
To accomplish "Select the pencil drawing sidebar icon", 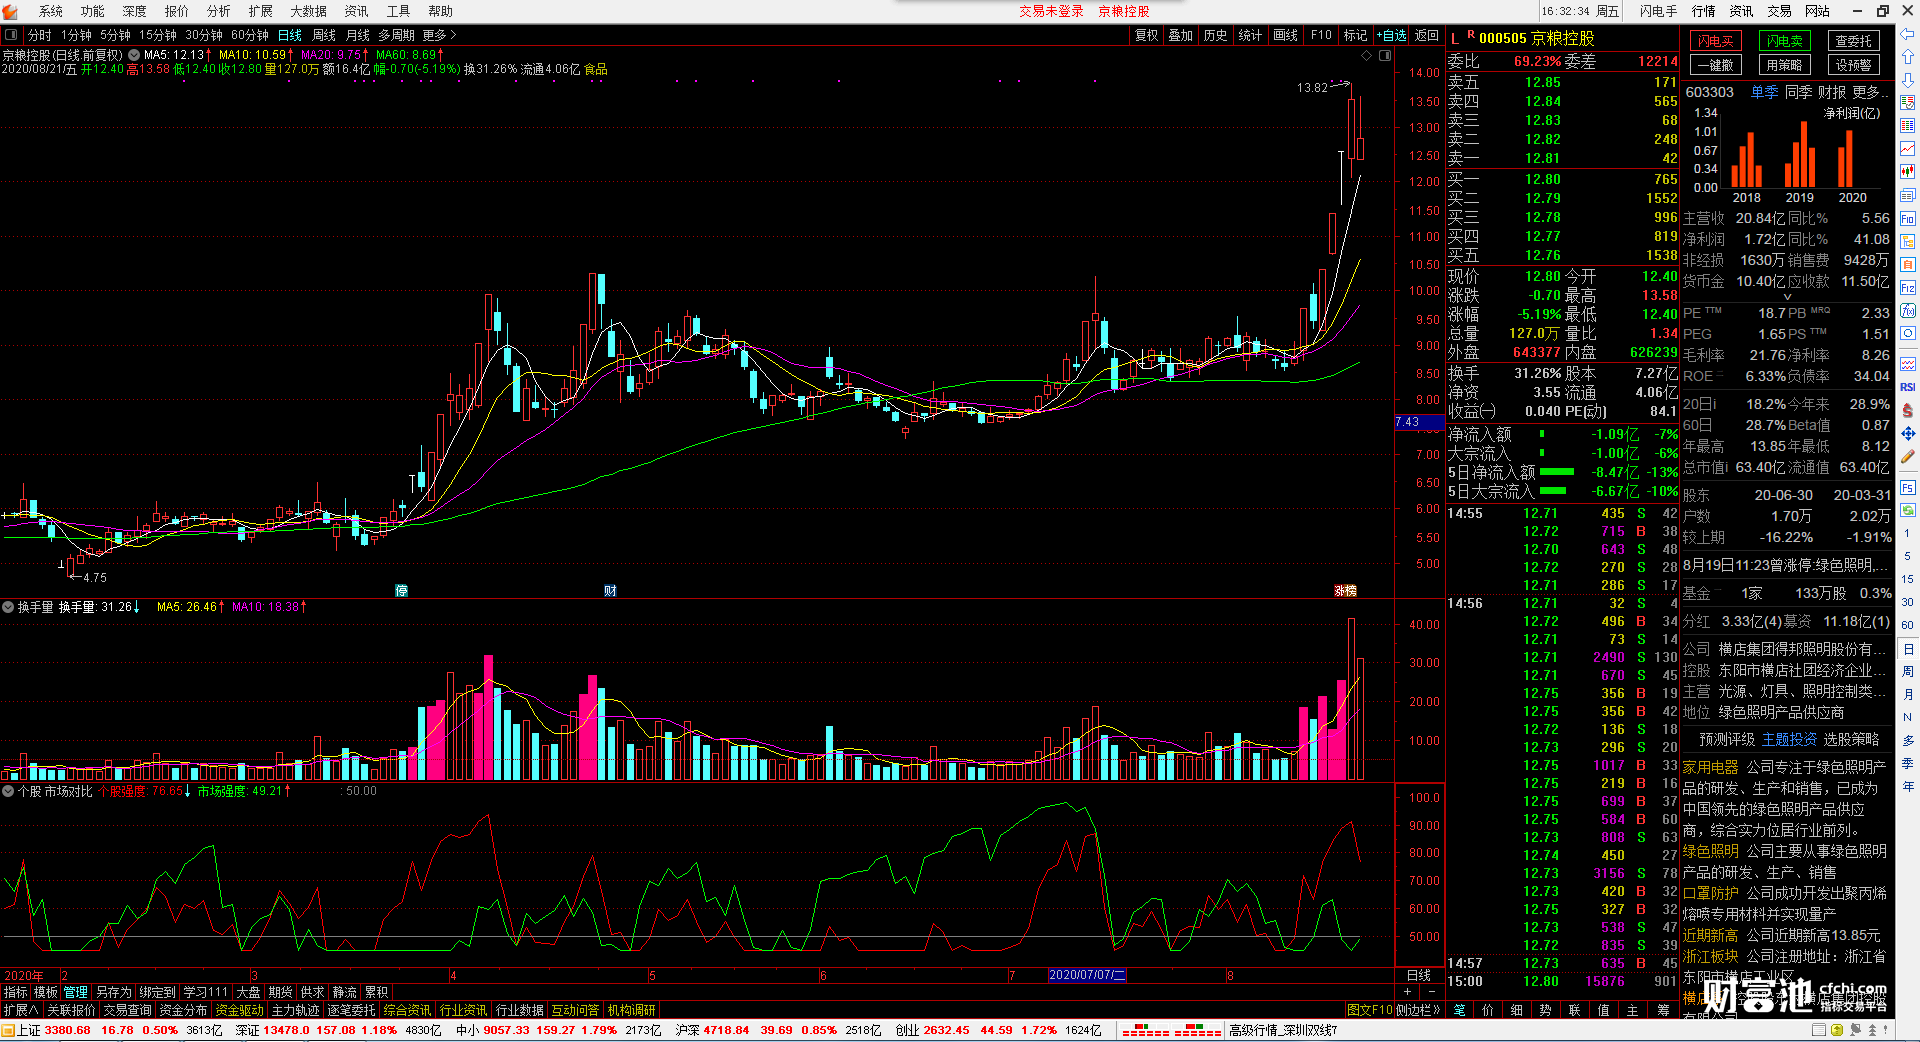I will (x=1908, y=456).
